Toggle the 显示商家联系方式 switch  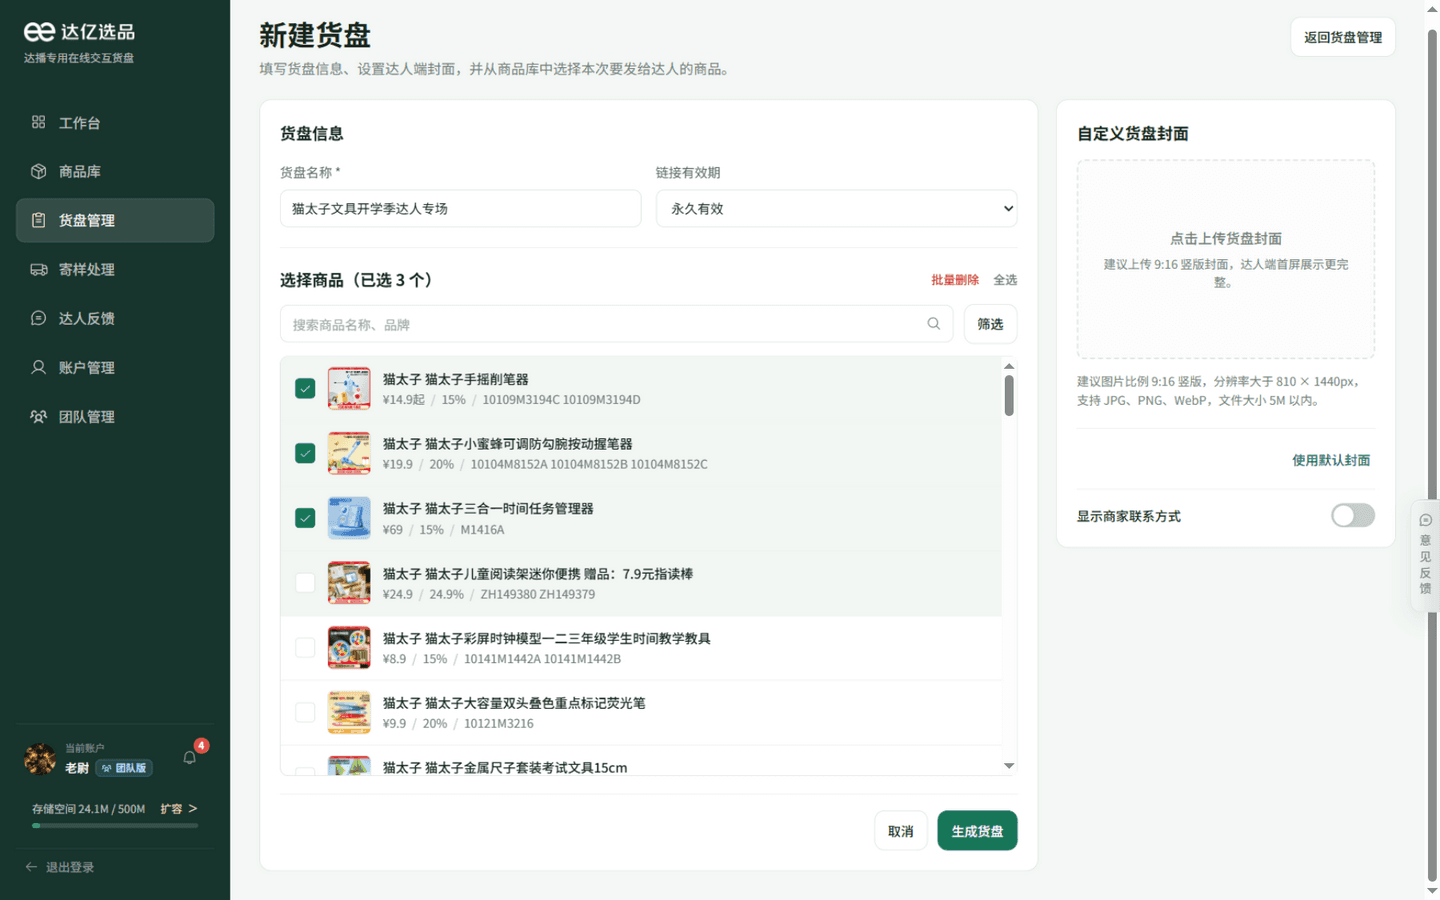(x=1353, y=515)
